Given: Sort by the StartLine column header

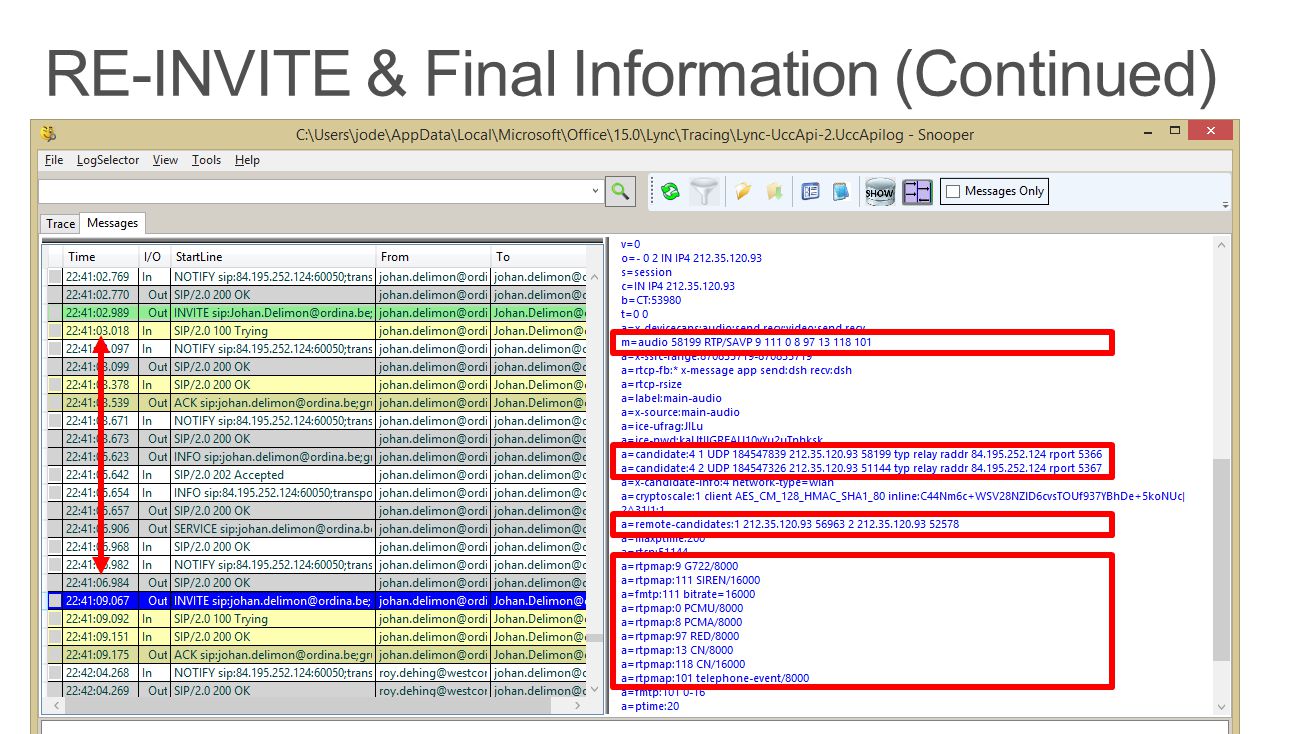Looking at the screenshot, I should pyautogui.click(x=272, y=257).
